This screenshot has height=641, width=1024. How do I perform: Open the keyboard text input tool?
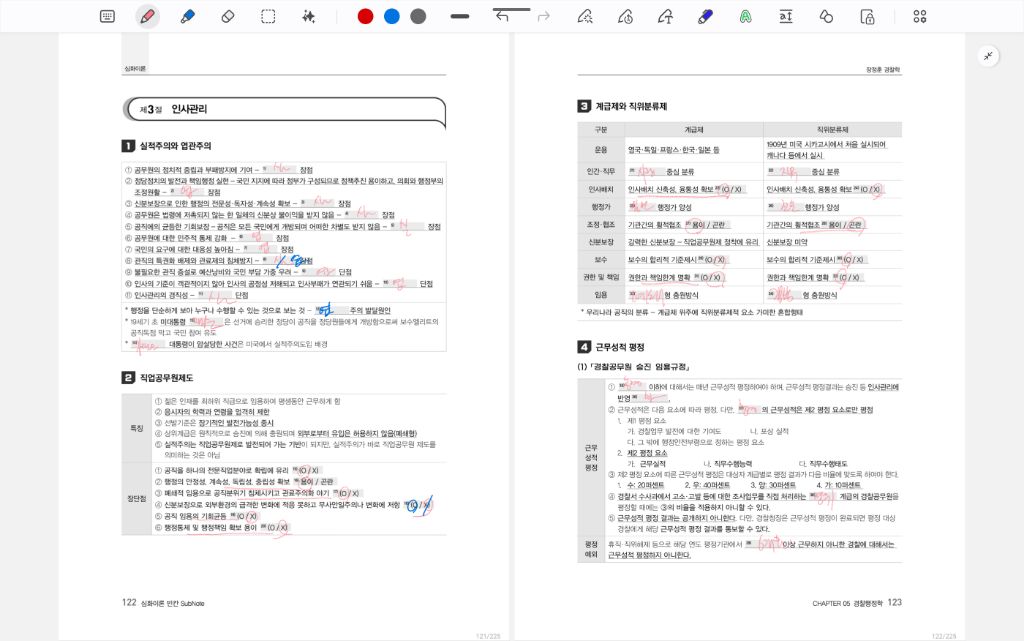tap(108, 16)
